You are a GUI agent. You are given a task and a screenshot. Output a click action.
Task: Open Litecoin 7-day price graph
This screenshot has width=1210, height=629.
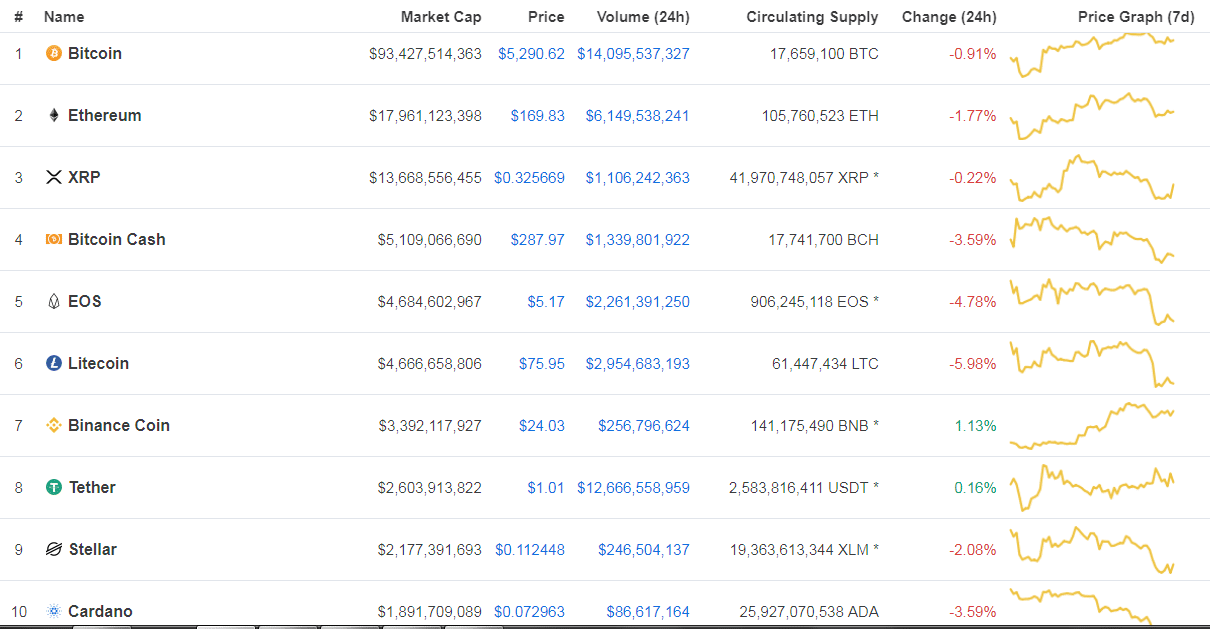click(x=1093, y=364)
